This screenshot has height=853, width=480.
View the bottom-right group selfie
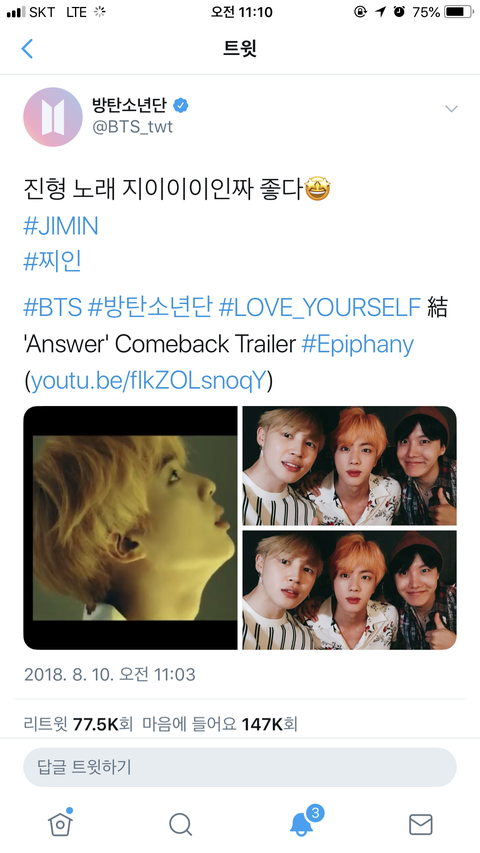(349, 590)
